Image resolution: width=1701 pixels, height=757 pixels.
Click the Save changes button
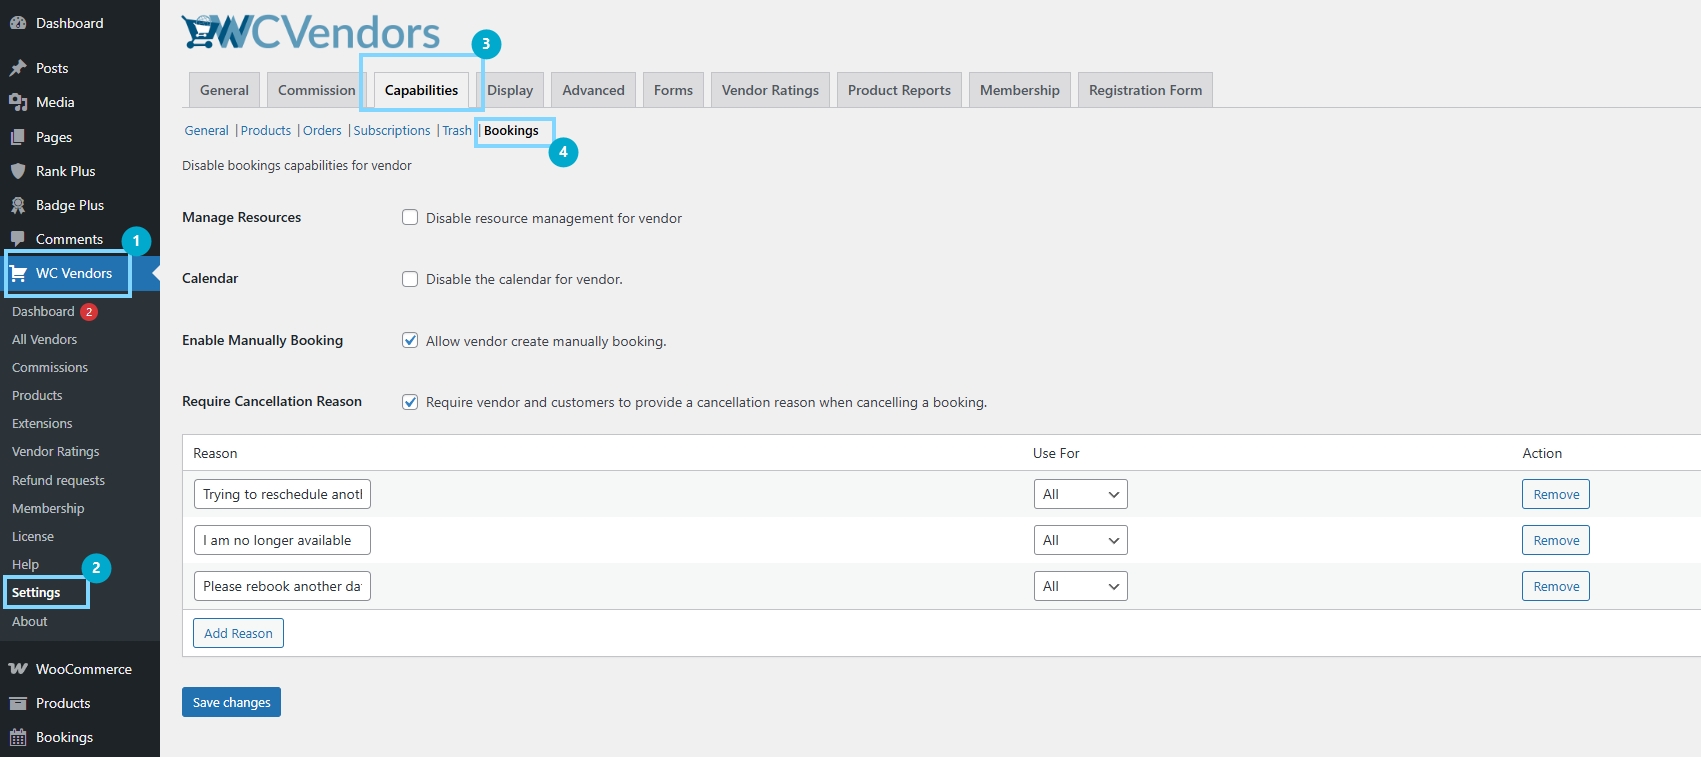[x=231, y=702]
